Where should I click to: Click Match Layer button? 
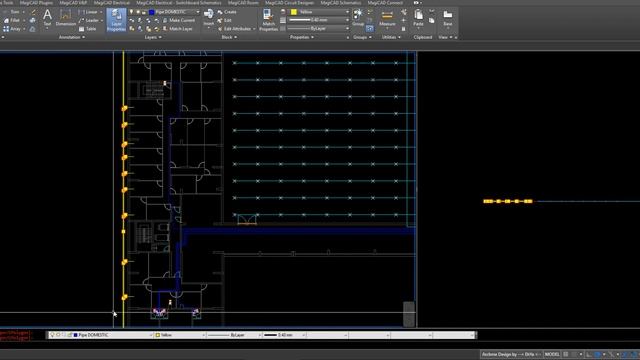178,29
